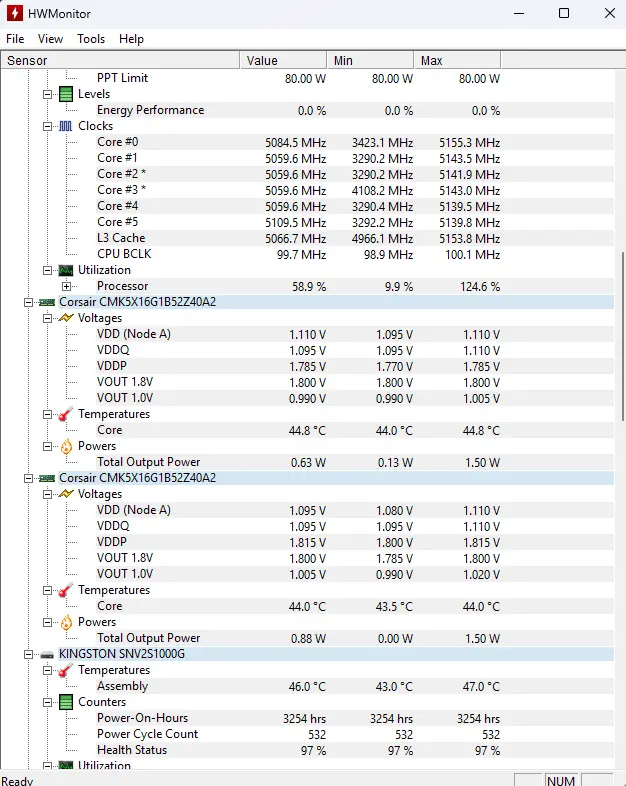Click the Levels green chip icon
Image resolution: width=626 pixels, height=786 pixels.
click(x=66, y=94)
